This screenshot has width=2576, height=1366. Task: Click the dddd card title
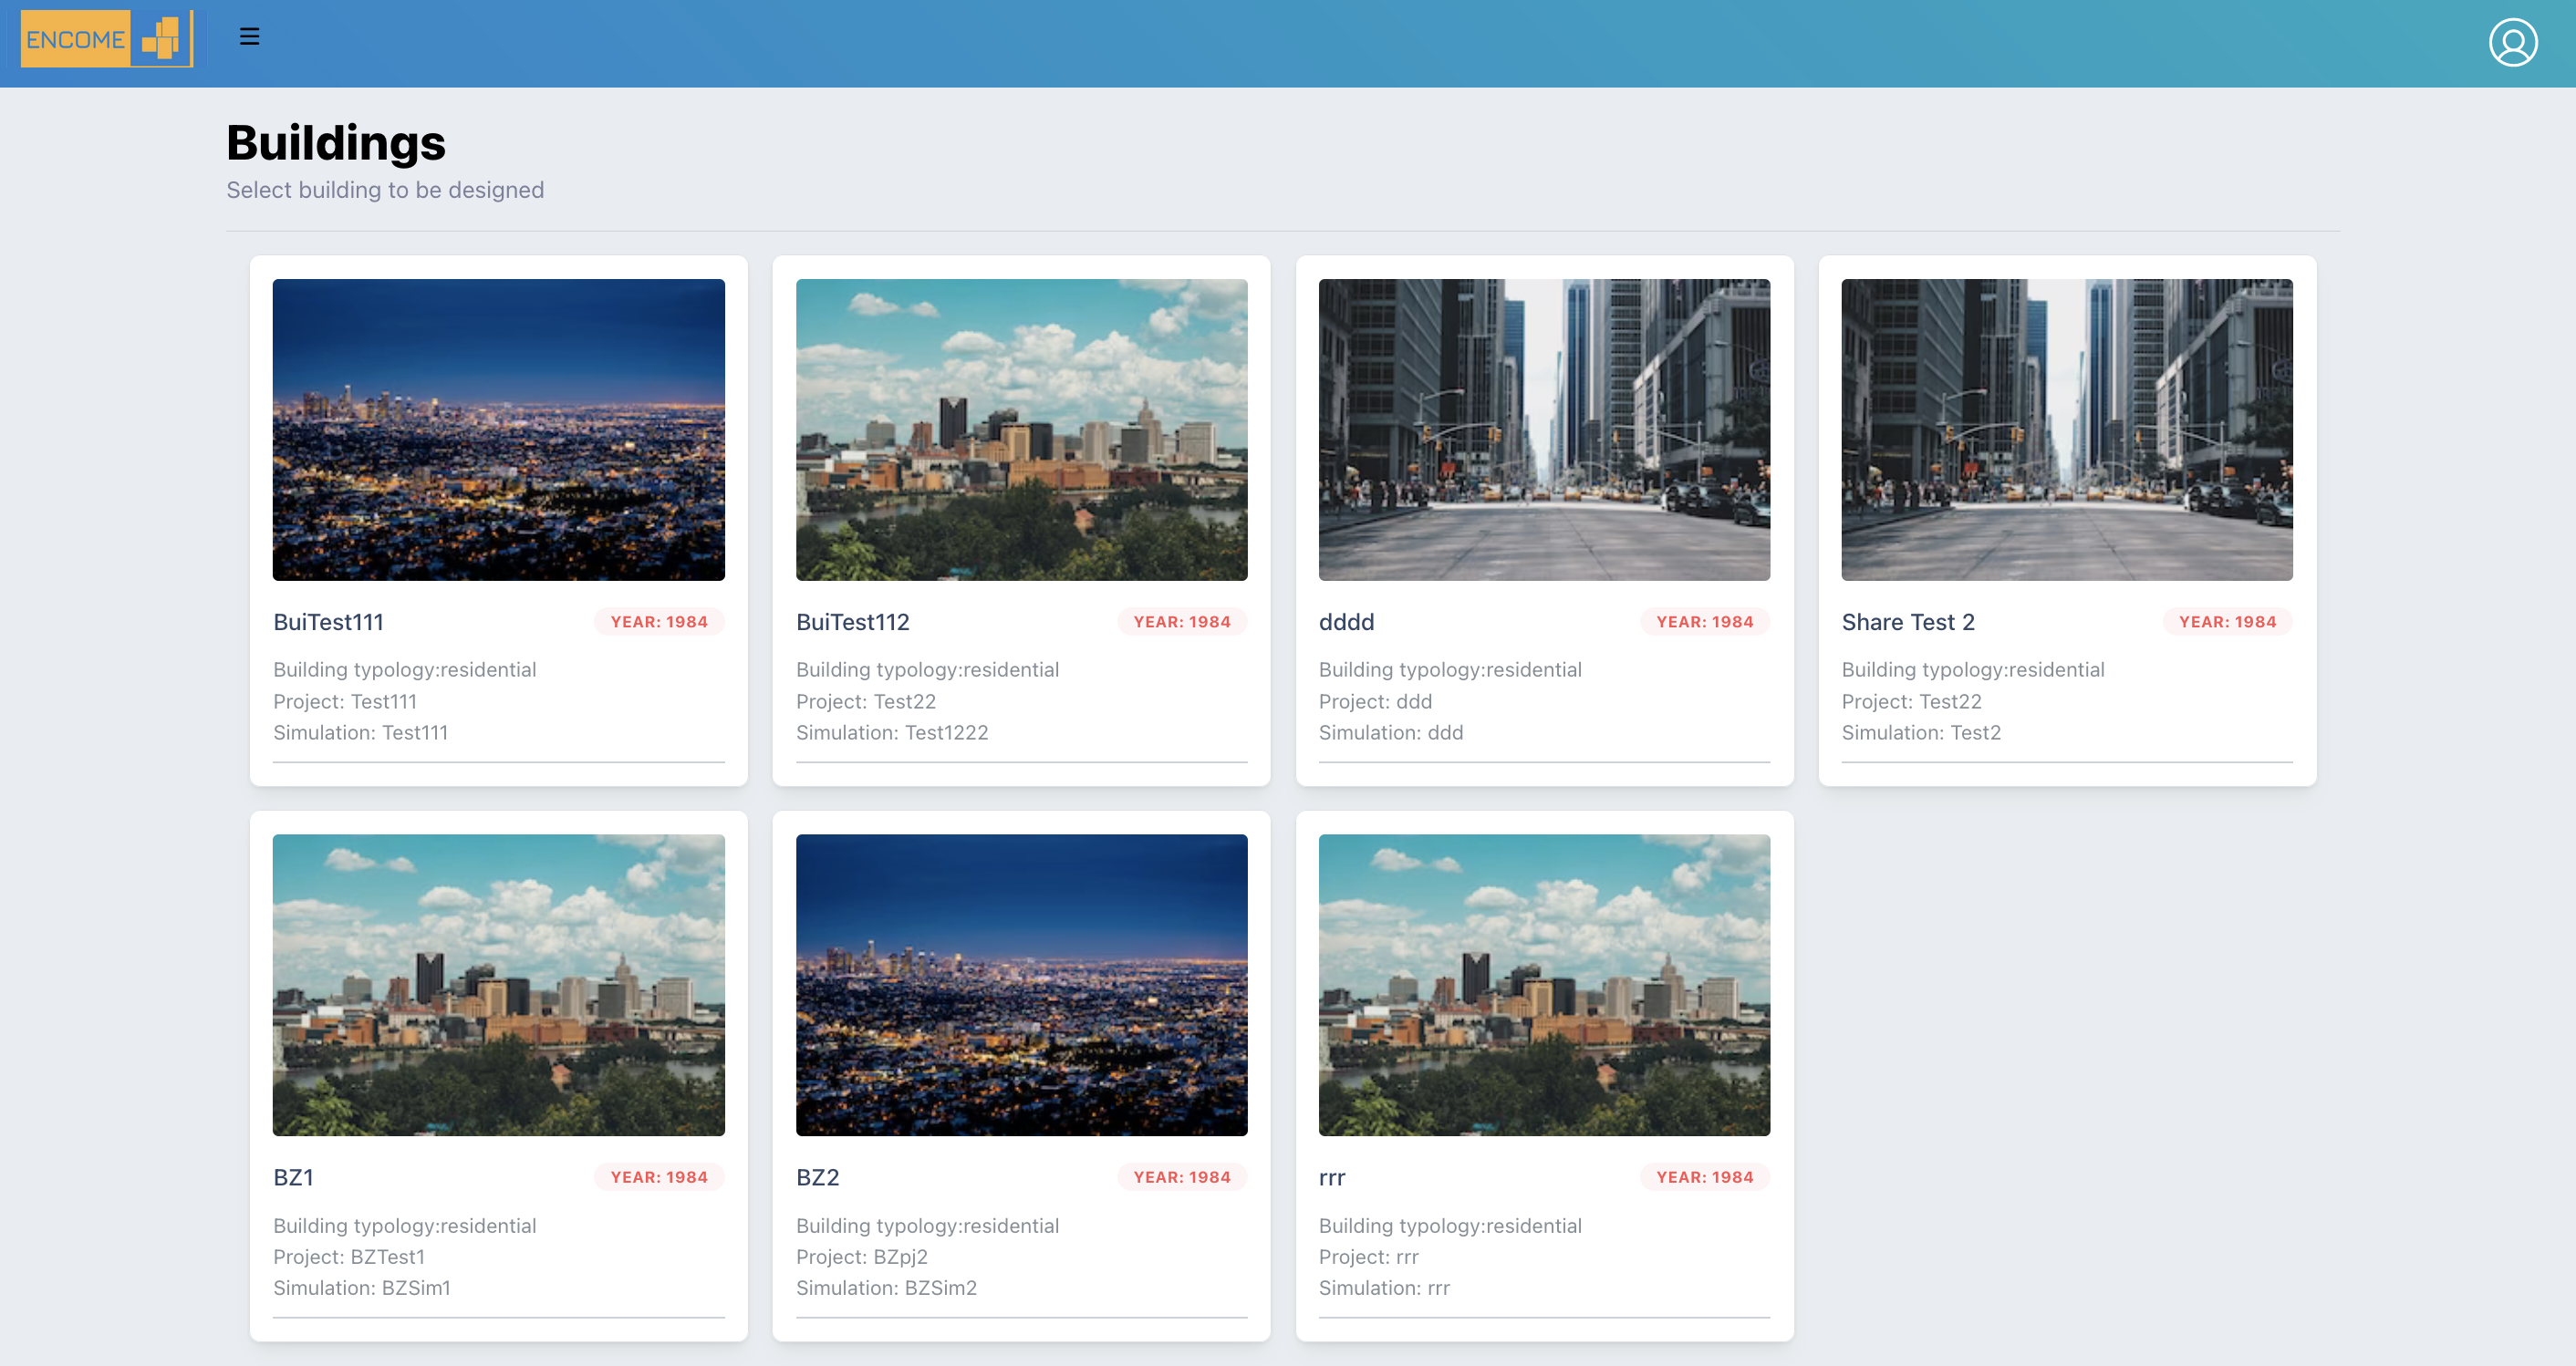click(1346, 622)
